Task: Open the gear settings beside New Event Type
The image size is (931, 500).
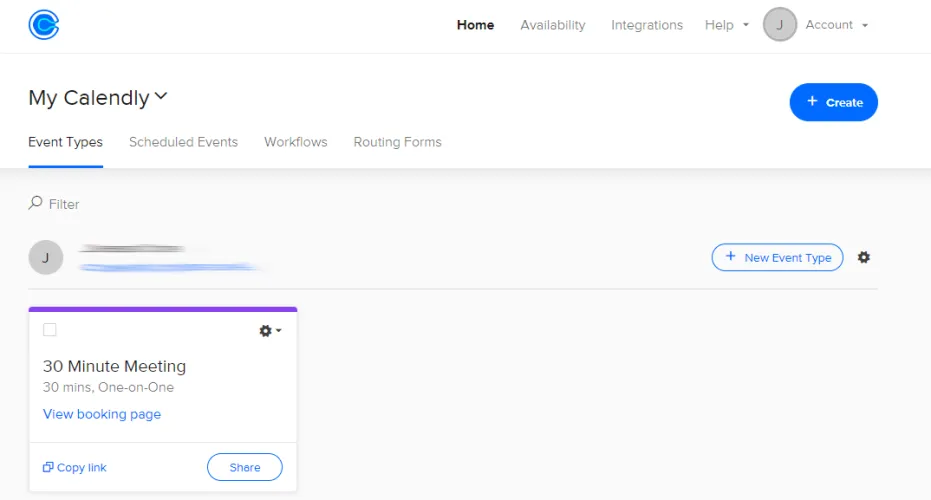Action: coord(864,257)
